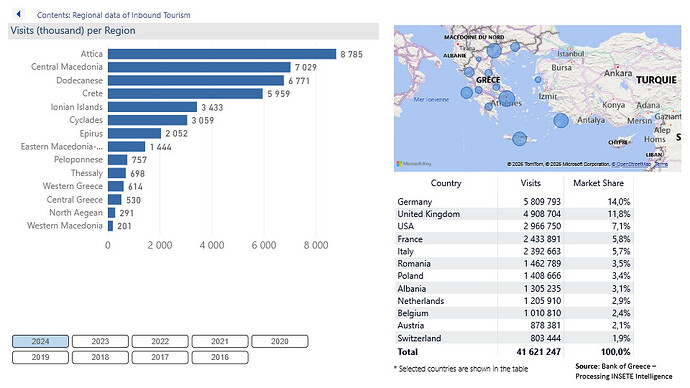Open the Contents: Regional data of Inbound Tourism link
Image resolution: width=690 pixels, height=388 pixels.
pos(114,15)
